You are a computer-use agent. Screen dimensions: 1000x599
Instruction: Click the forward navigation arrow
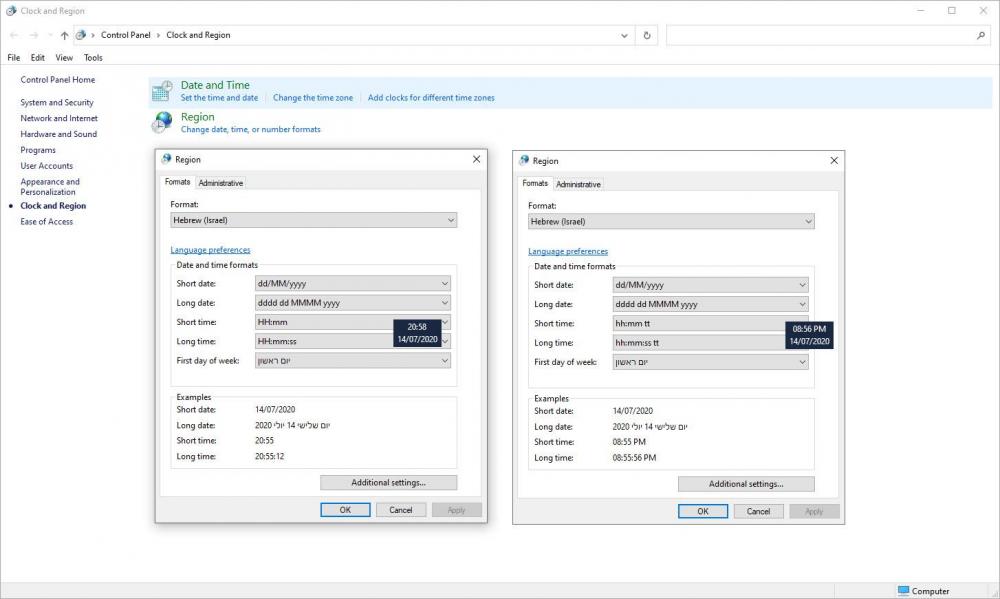[x=34, y=36]
